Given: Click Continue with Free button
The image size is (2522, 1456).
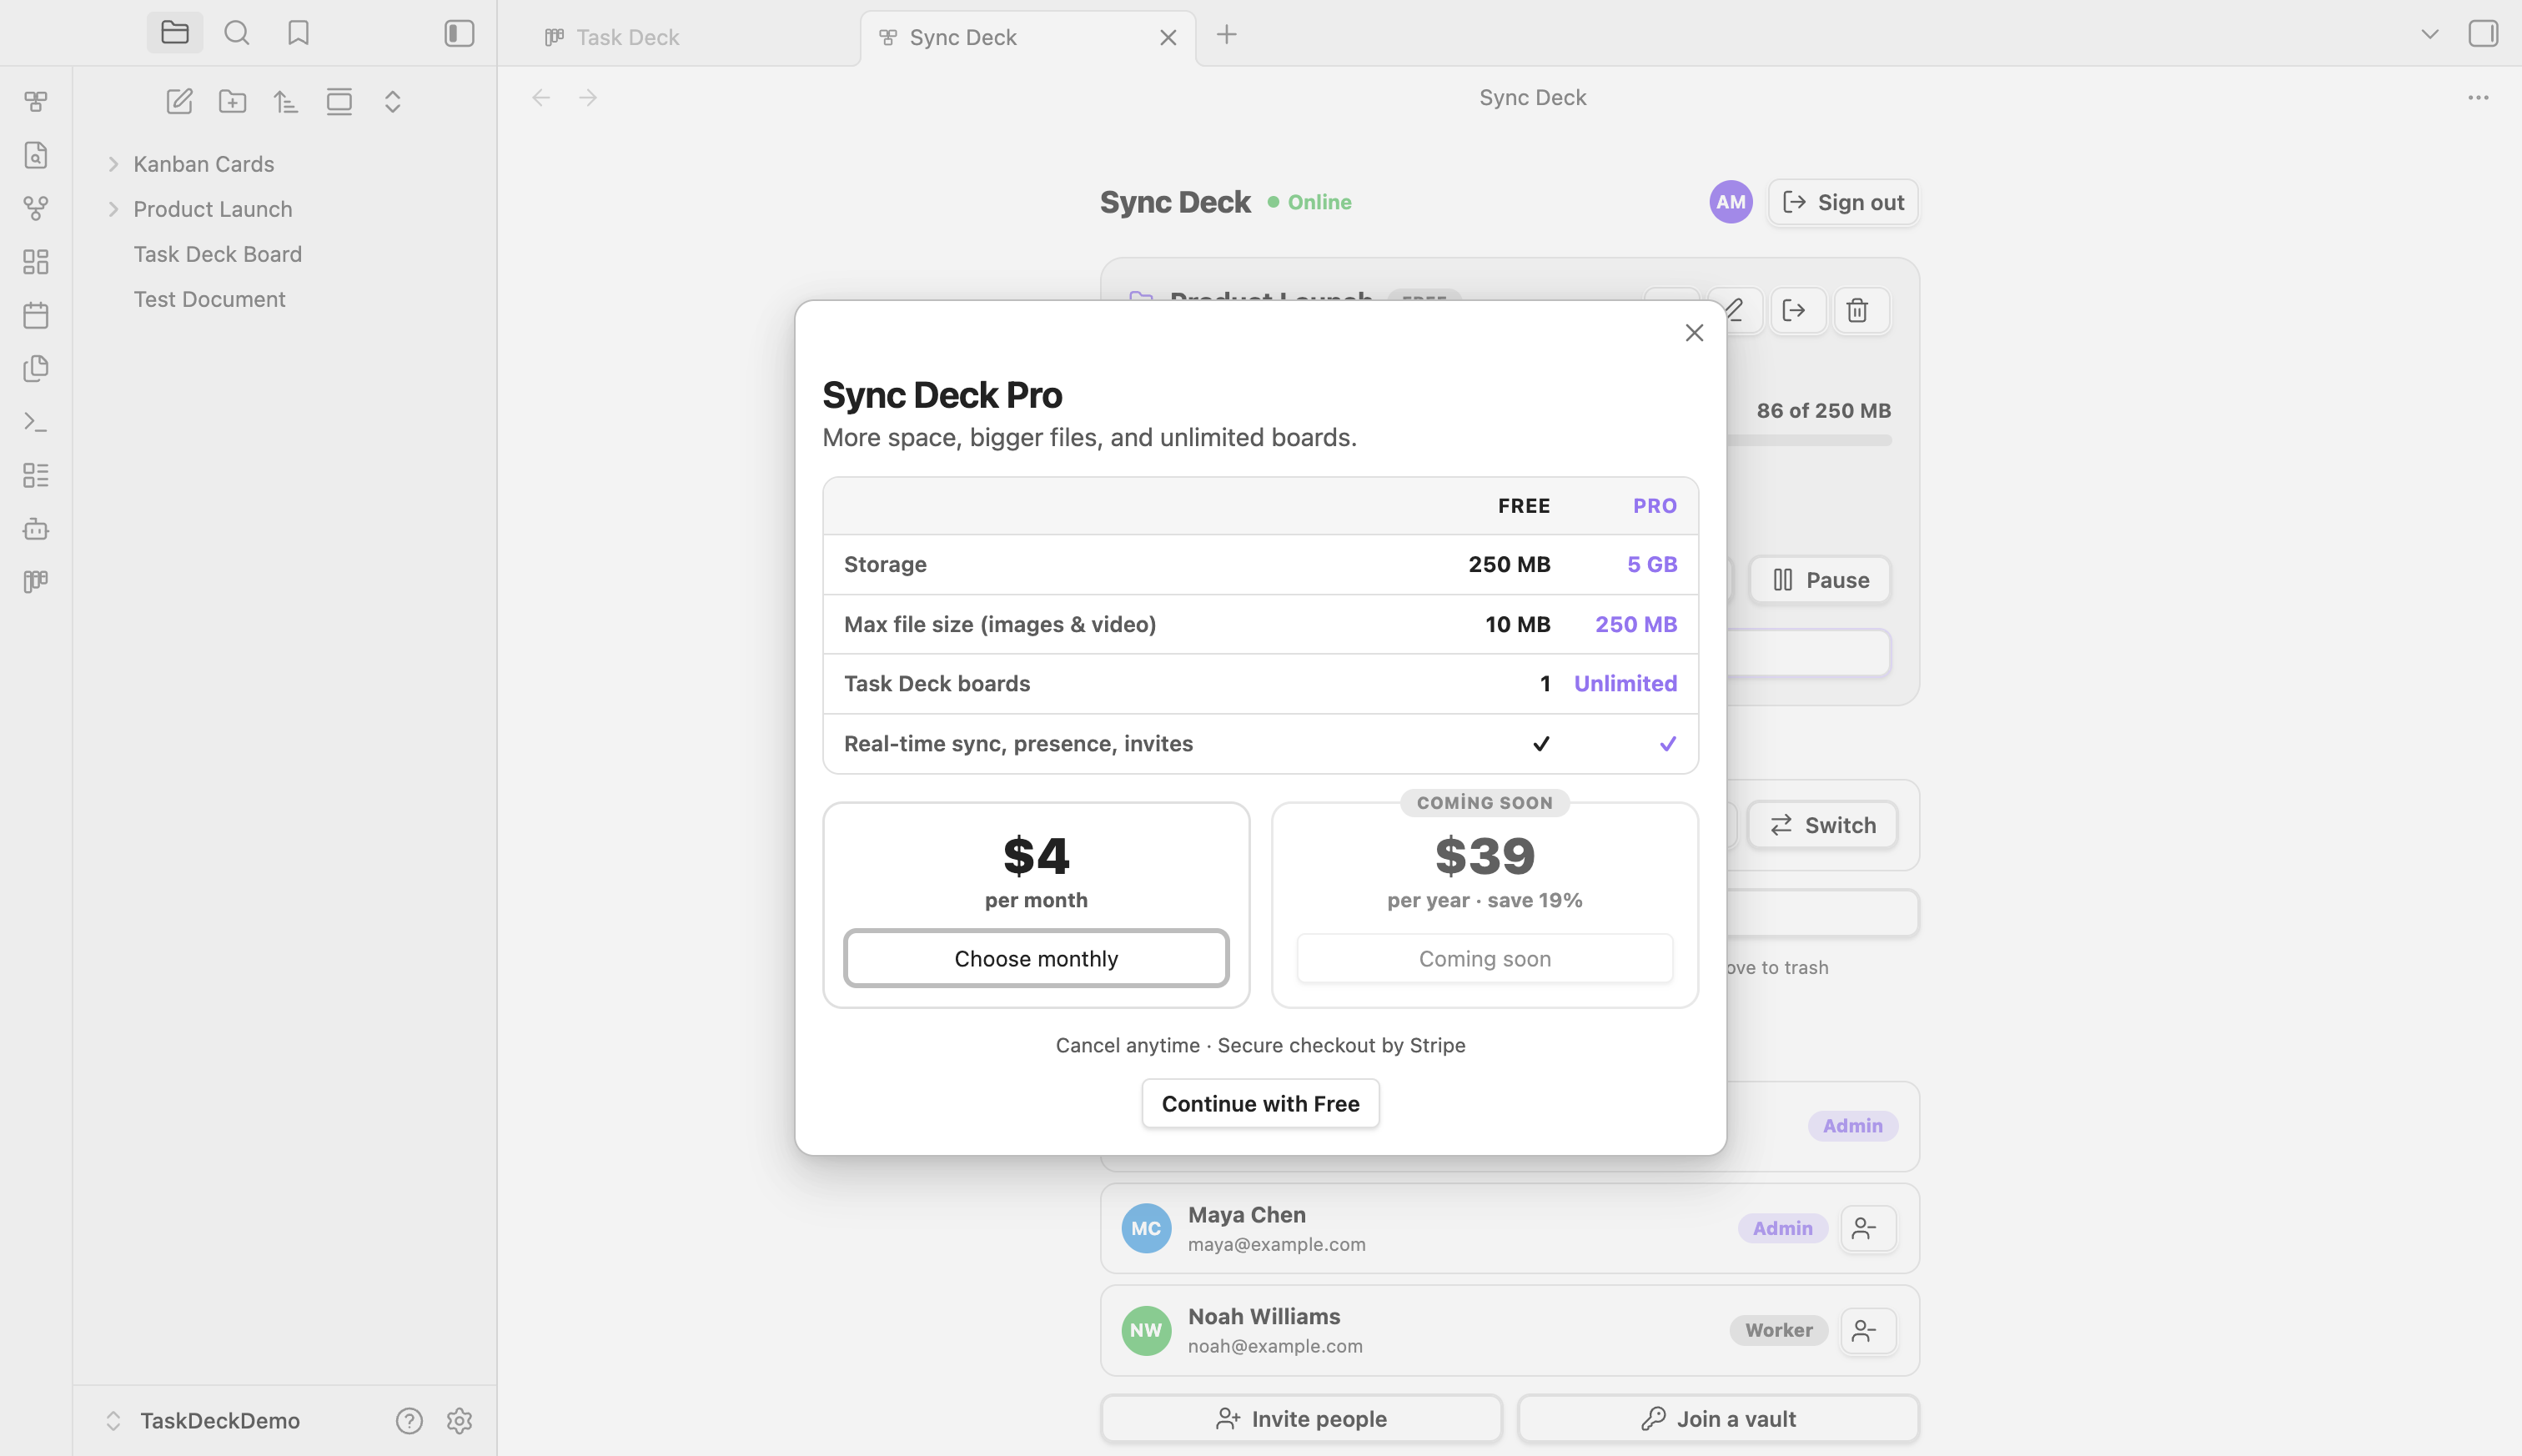Looking at the screenshot, I should click(x=1260, y=1103).
